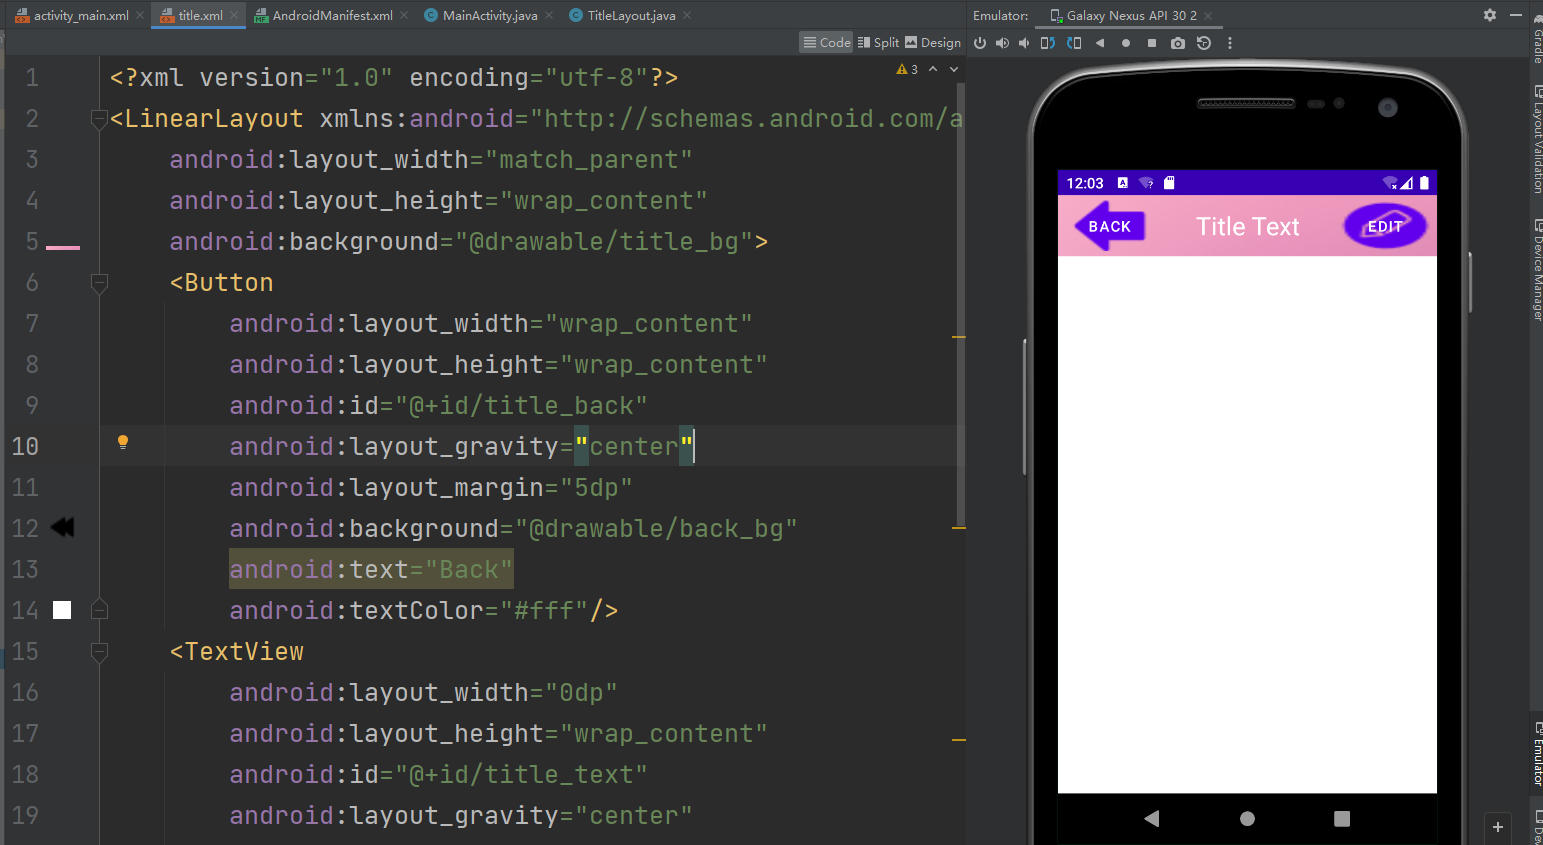Tap the EDIT button in the emulated app

tap(1385, 226)
